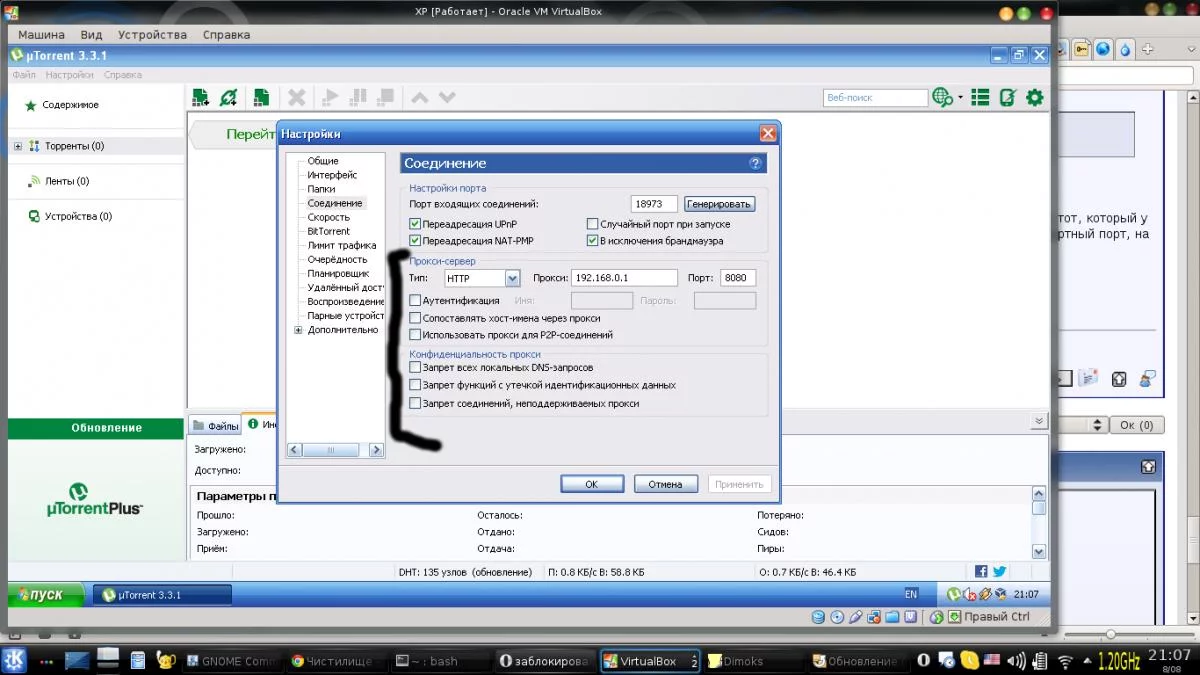The image size is (1200, 675).
Task: Enable Использовать прокси для P2P-соединений
Action: [x=415, y=335]
